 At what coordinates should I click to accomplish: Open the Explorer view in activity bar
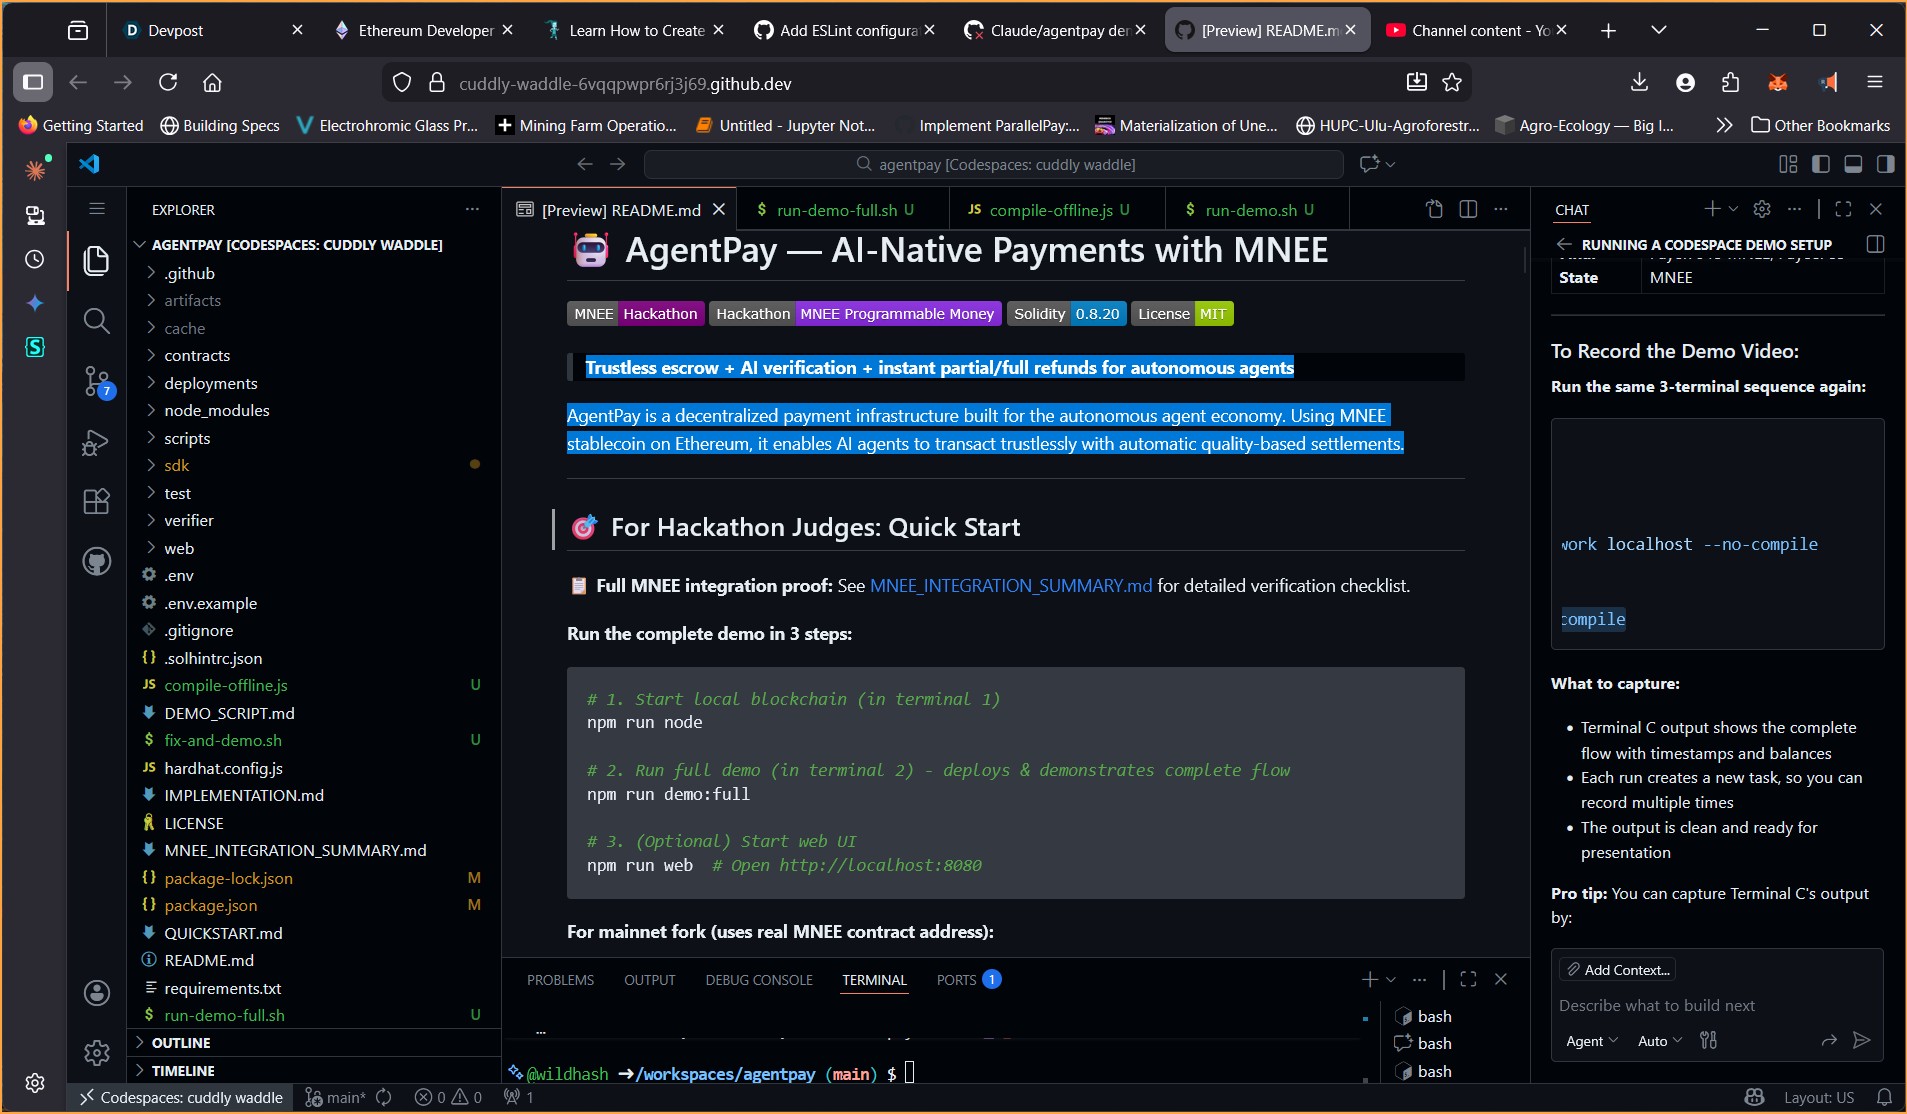click(x=96, y=261)
